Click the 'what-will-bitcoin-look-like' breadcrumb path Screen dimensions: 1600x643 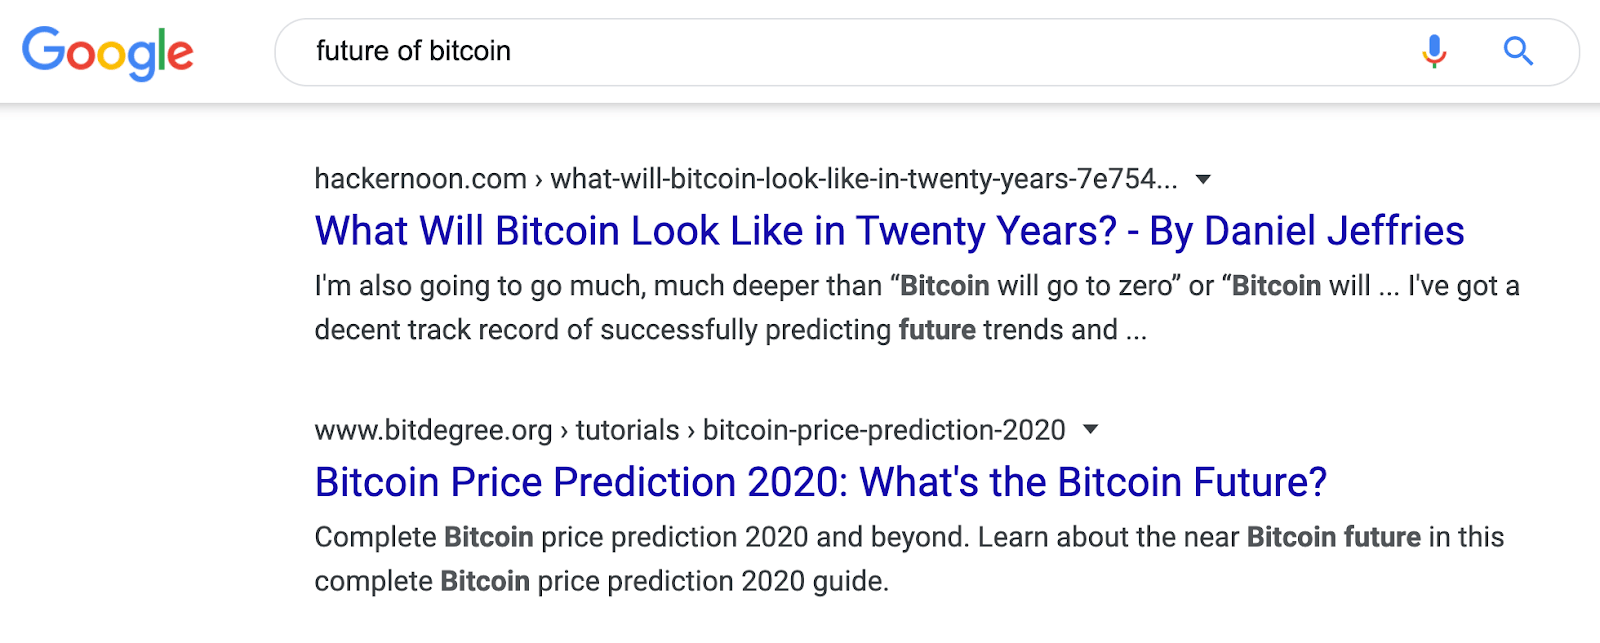pyautogui.click(x=865, y=179)
